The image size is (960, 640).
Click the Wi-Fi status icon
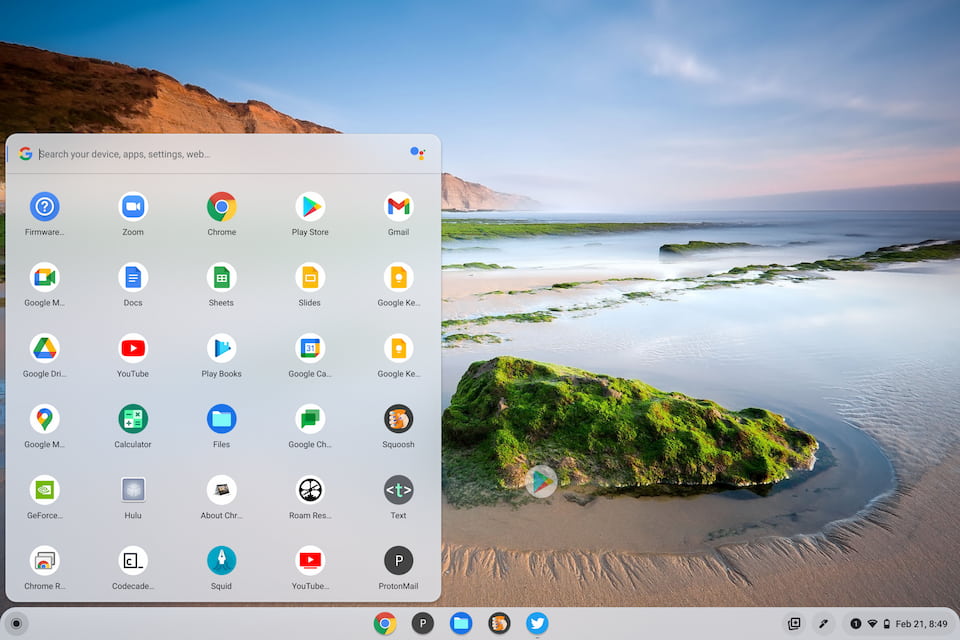[872, 623]
